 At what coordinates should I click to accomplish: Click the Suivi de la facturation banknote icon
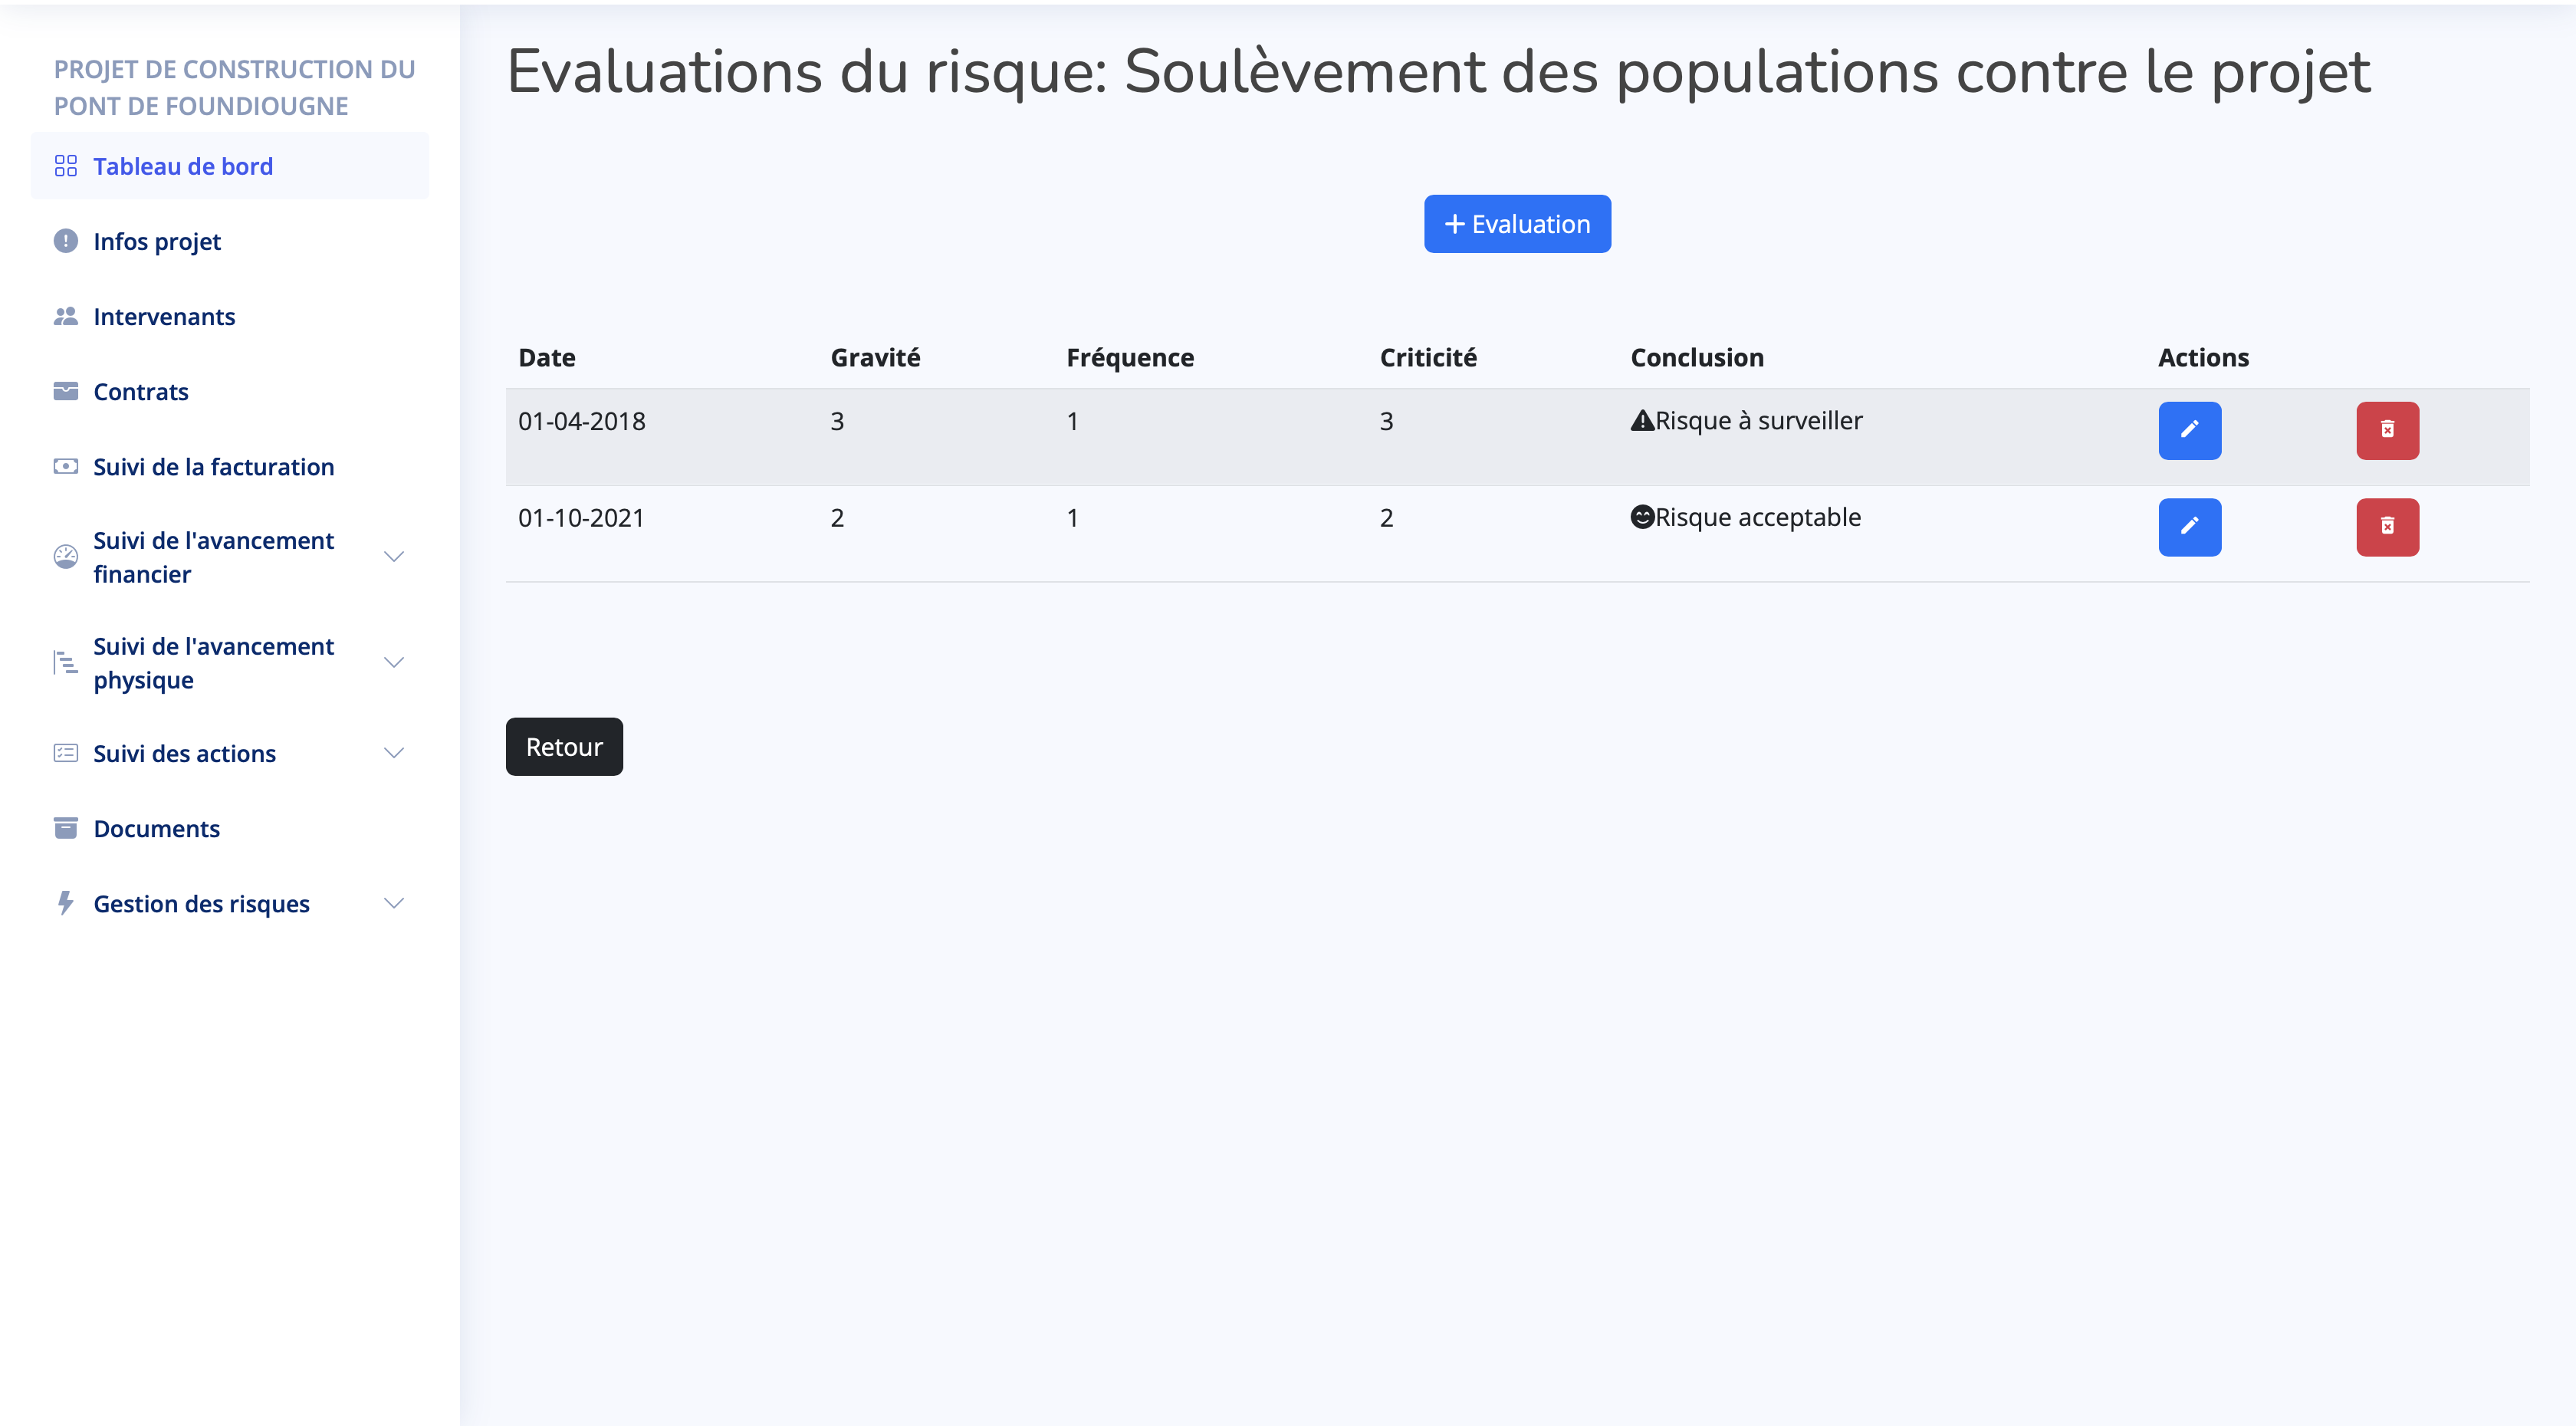(x=66, y=466)
